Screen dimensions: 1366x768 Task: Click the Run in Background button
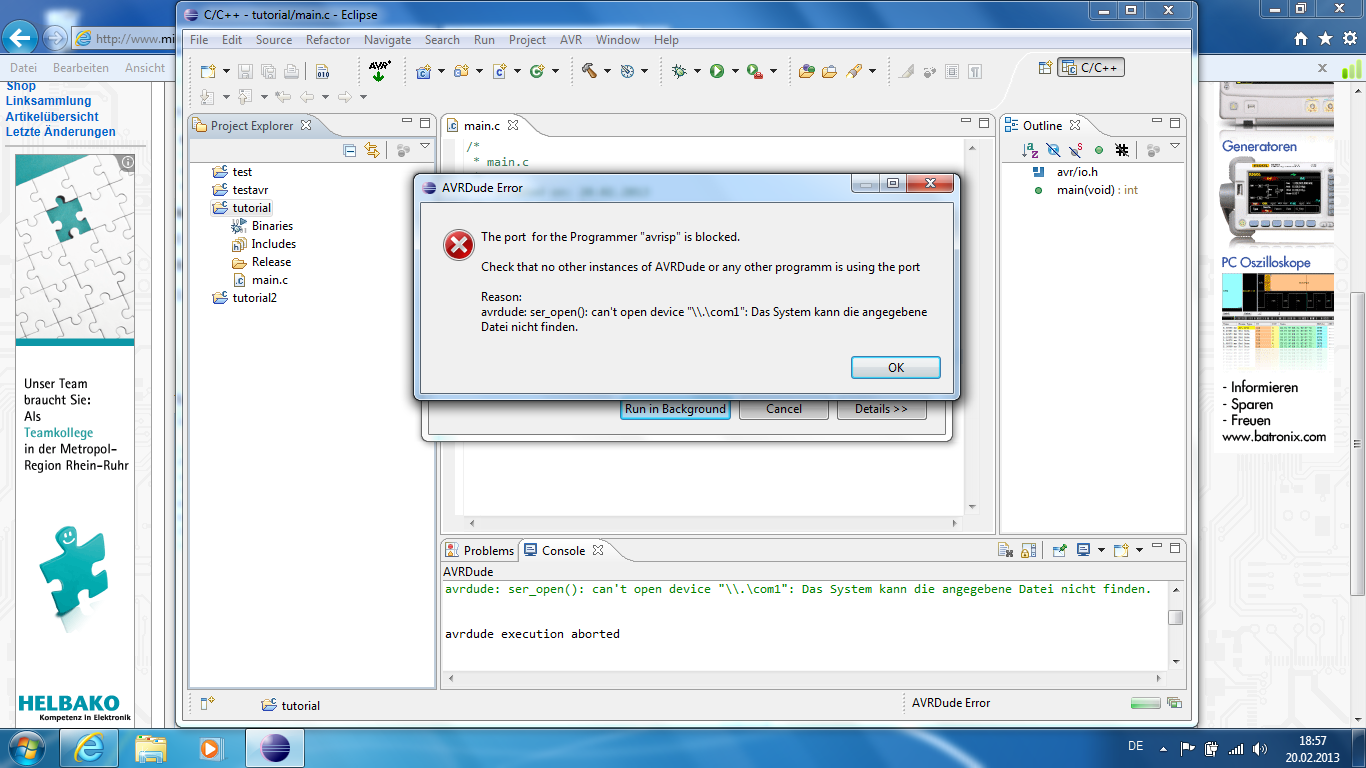click(x=675, y=408)
